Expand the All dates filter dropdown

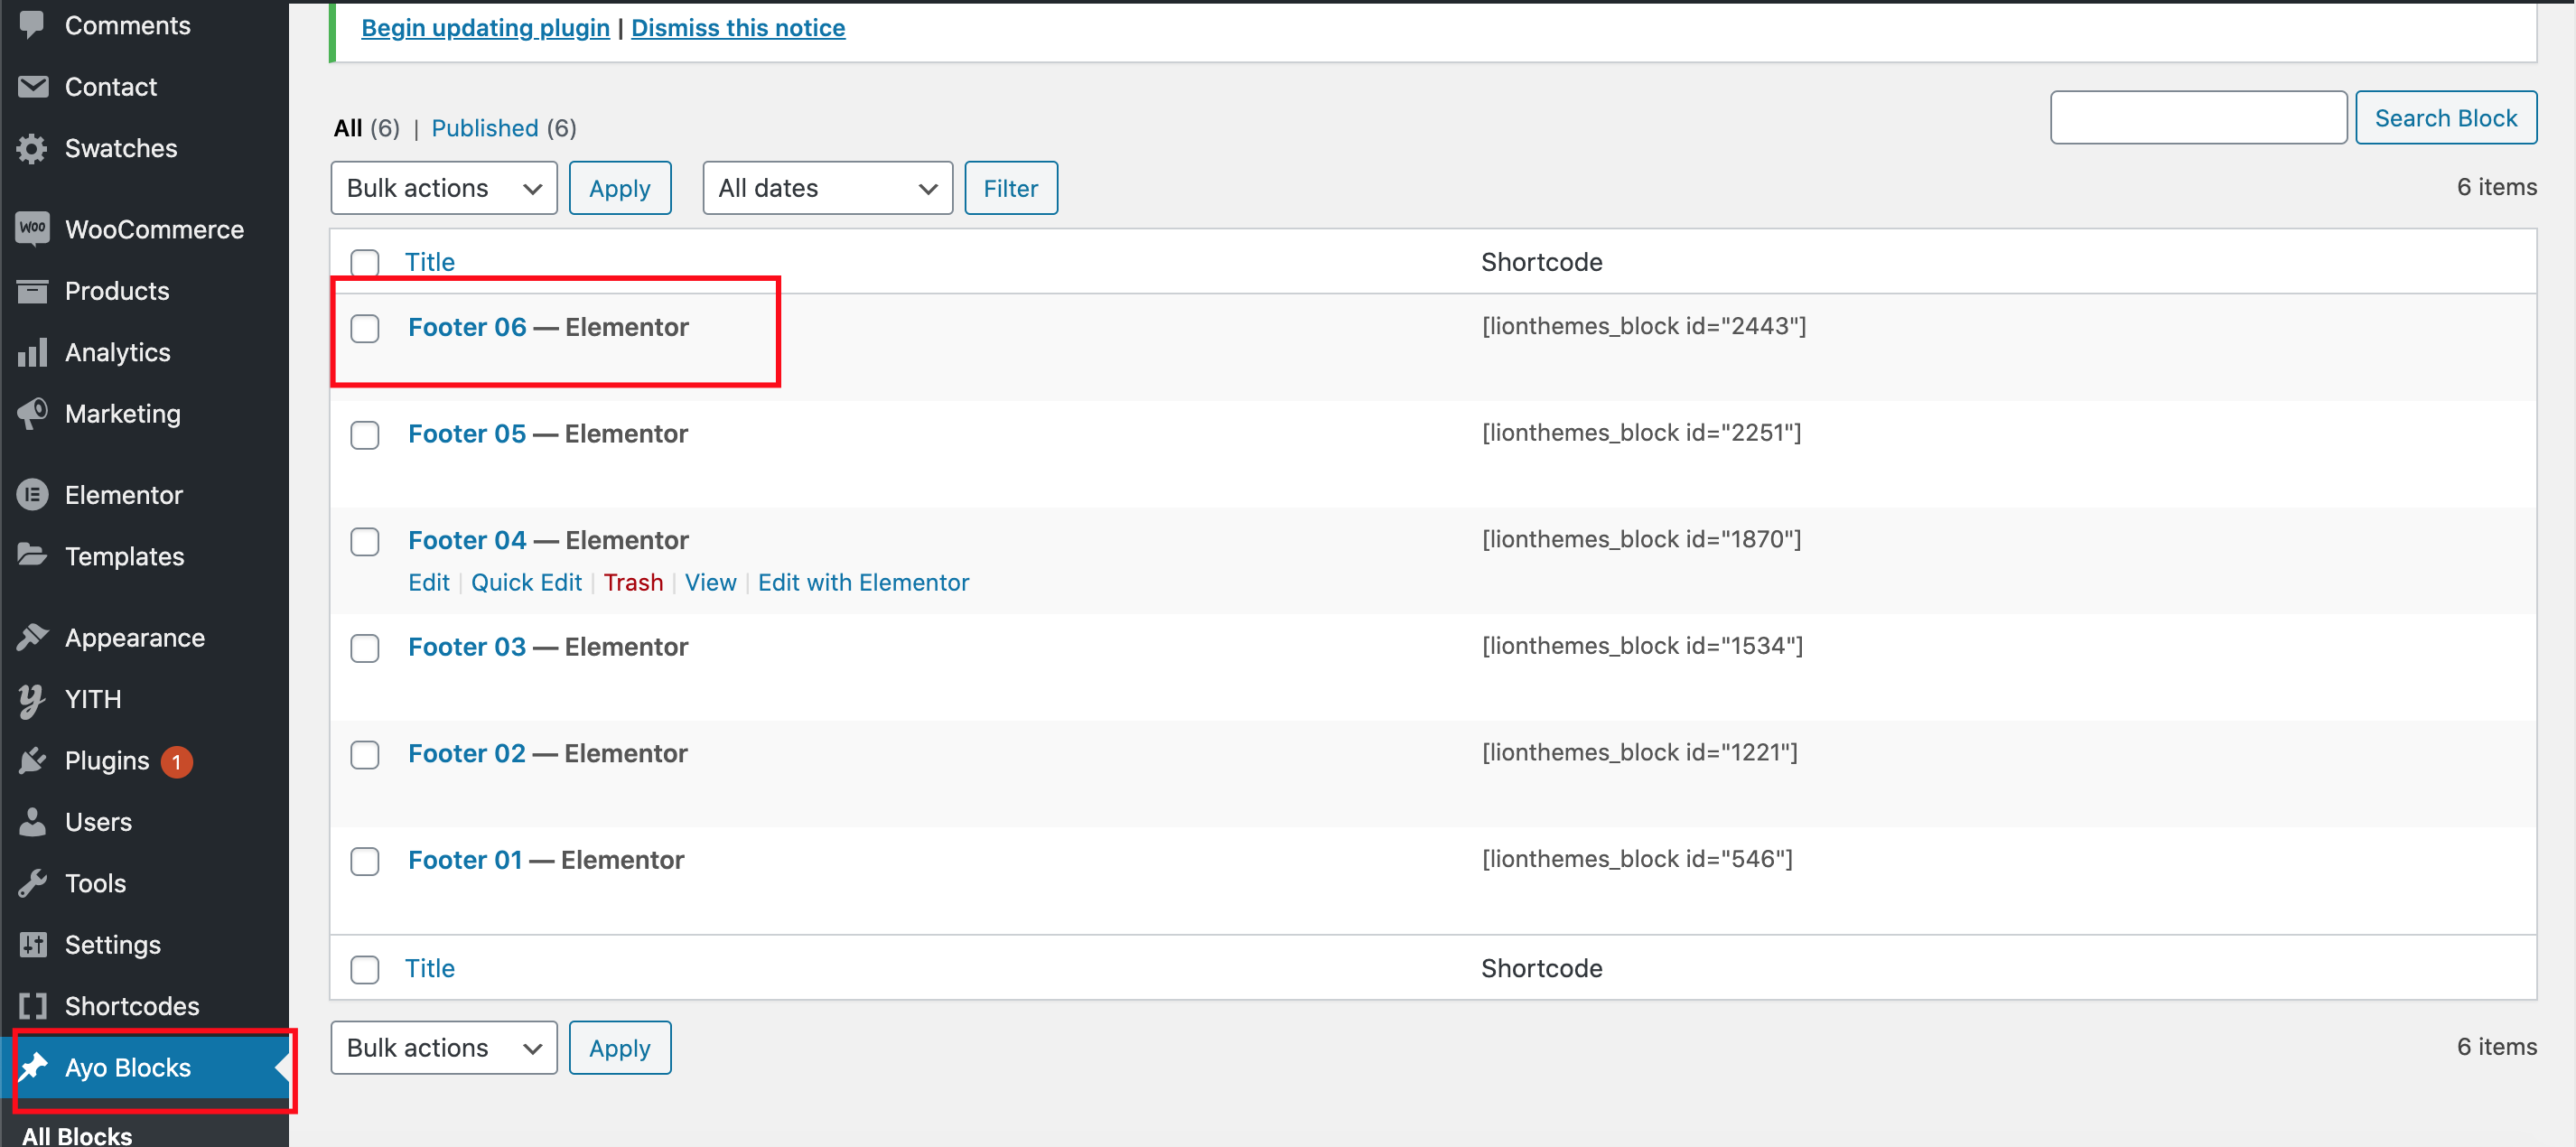pyautogui.click(x=827, y=188)
